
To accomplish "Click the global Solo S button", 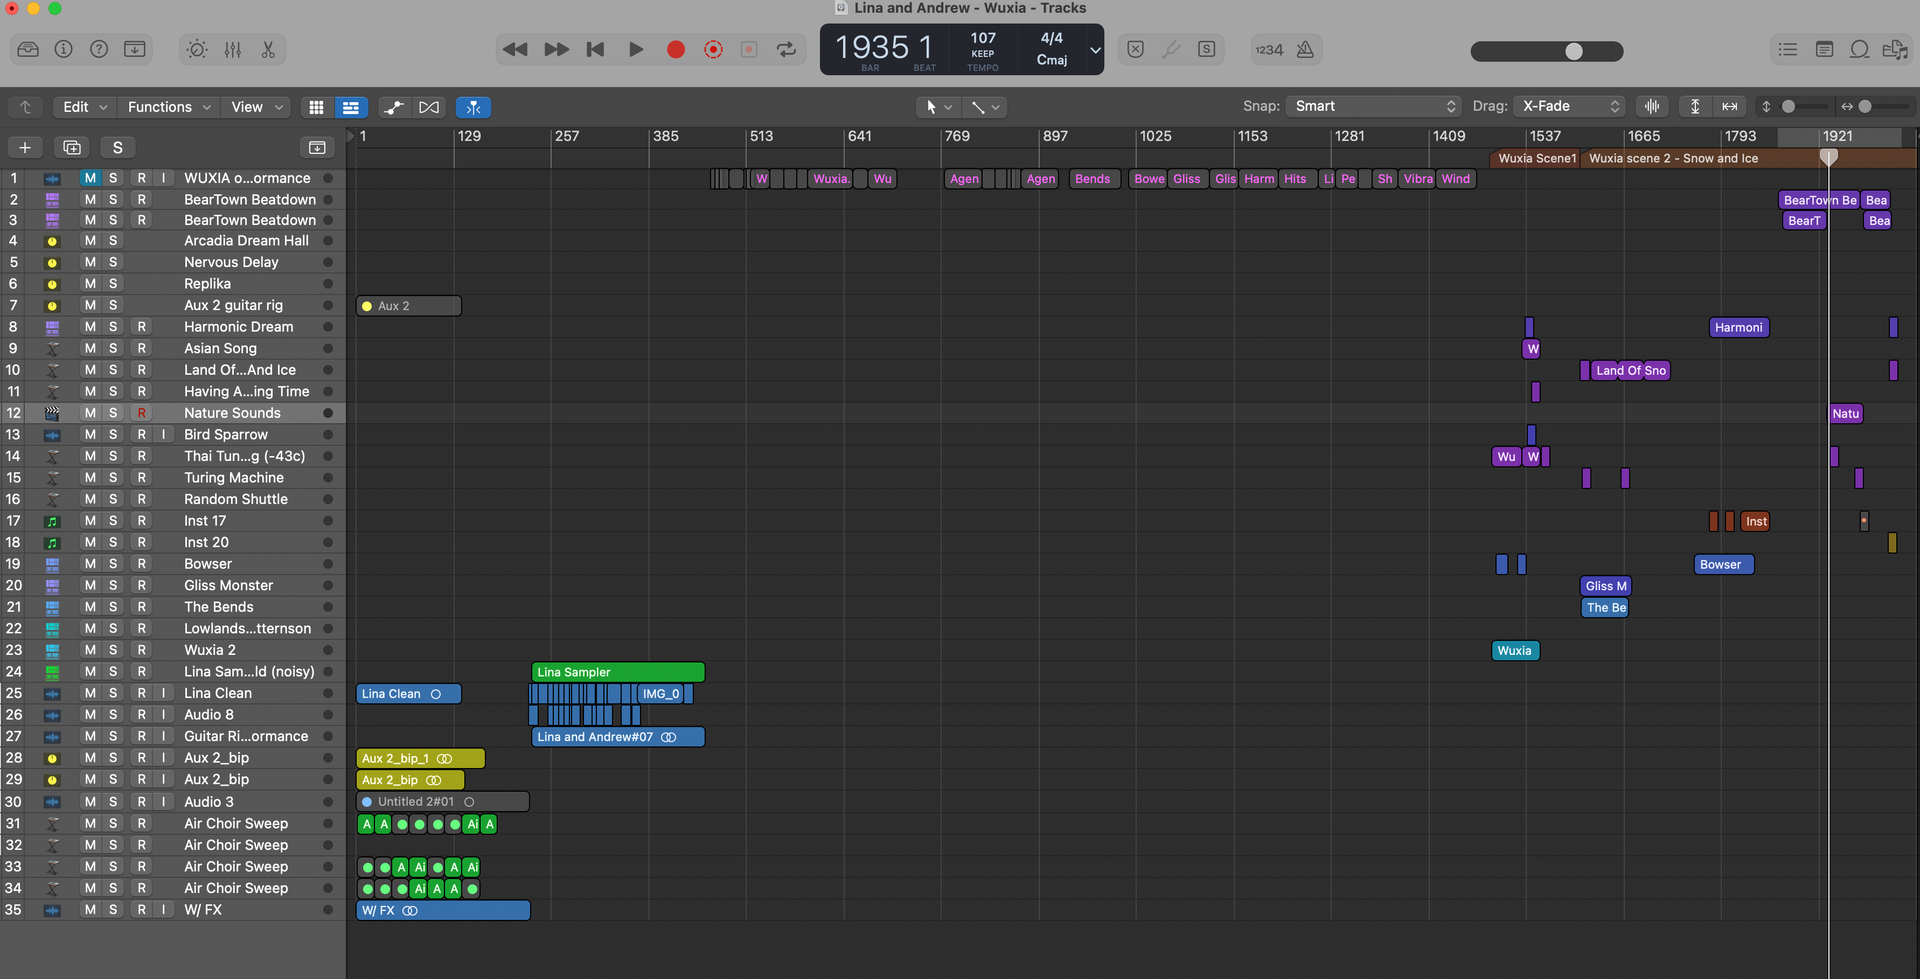I will [x=118, y=147].
